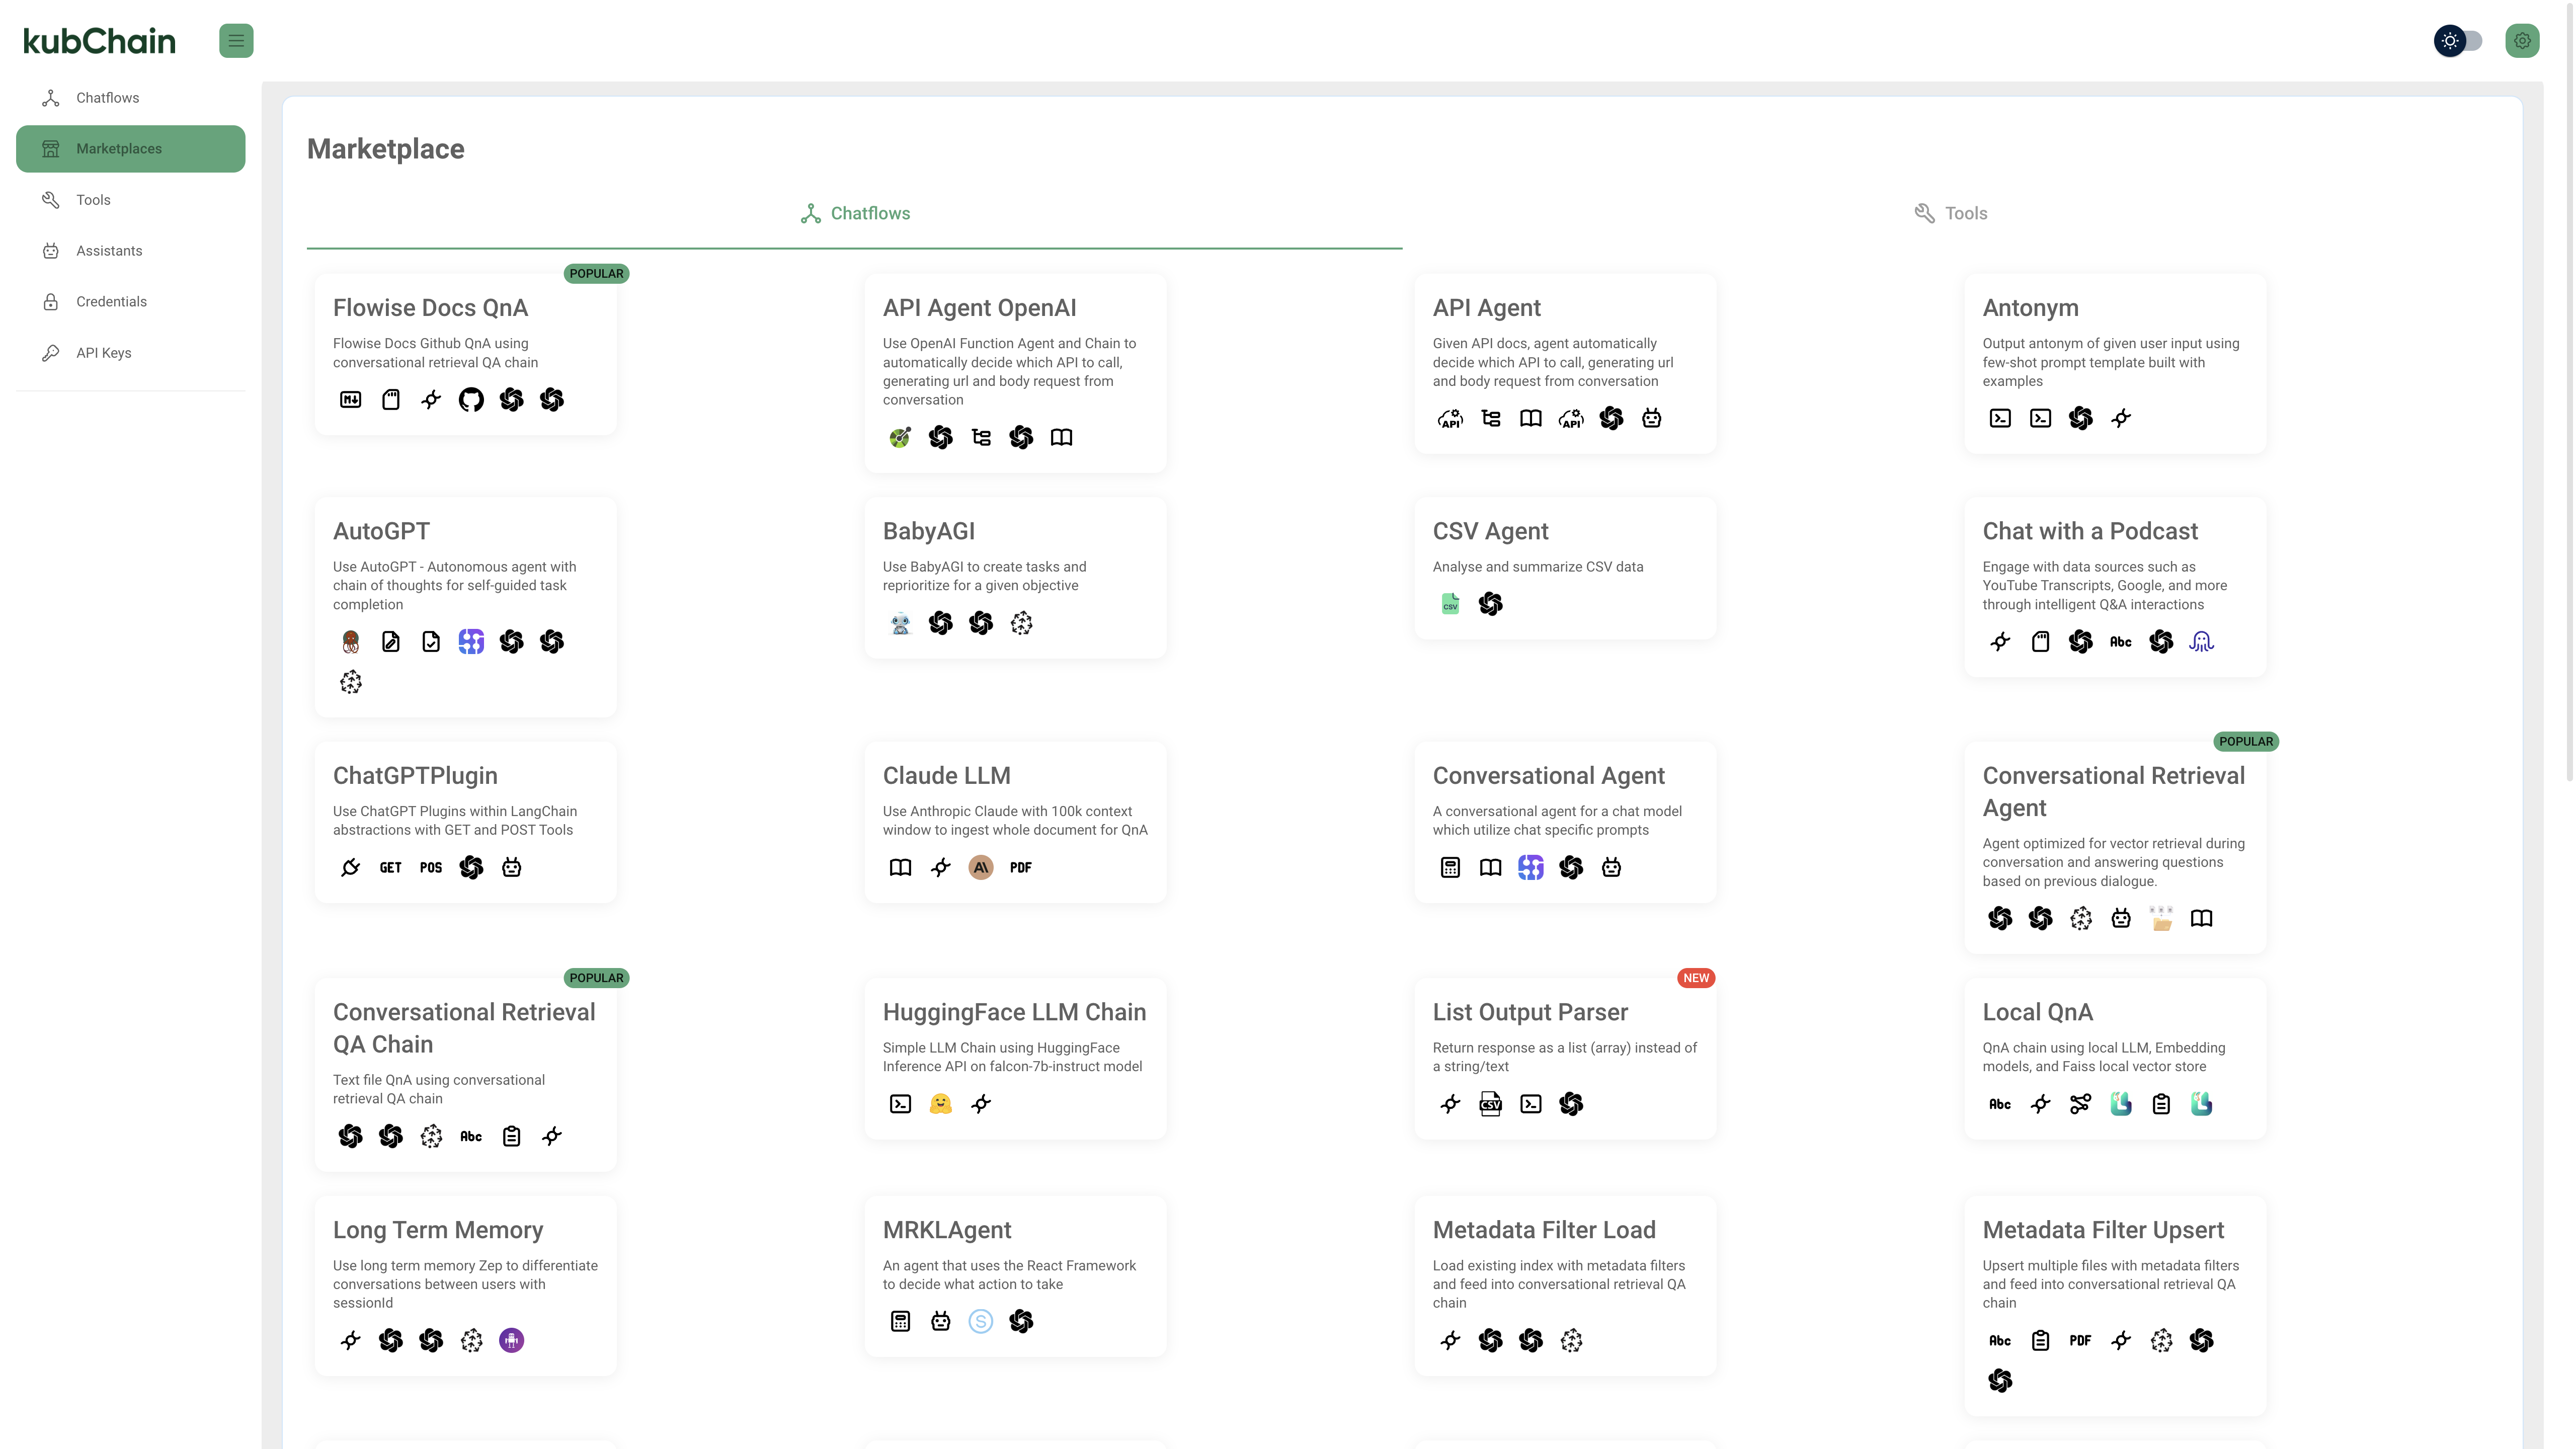Open the Antonym template card title

point(2030,308)
